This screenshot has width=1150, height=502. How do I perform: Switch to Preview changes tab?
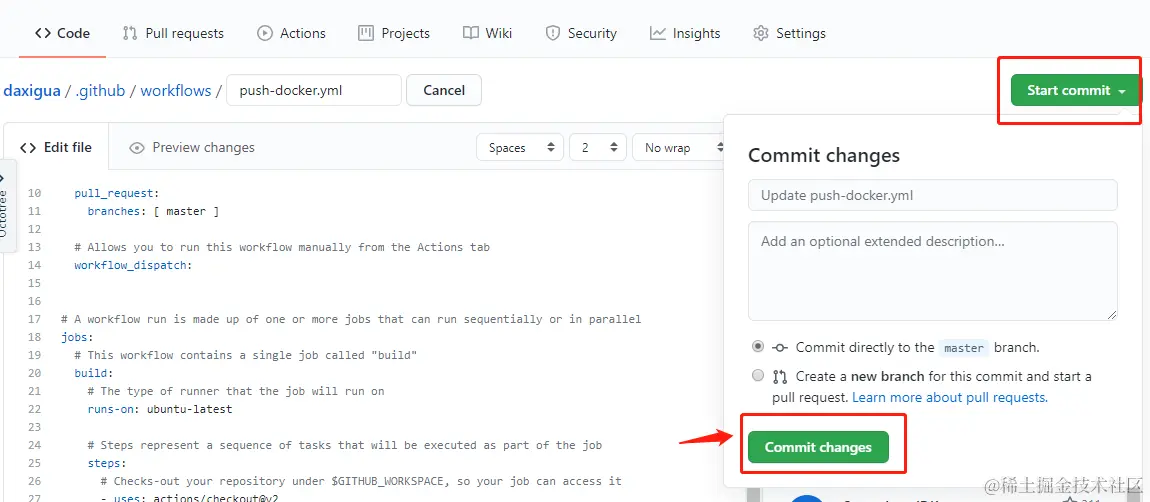coord(191,148)
